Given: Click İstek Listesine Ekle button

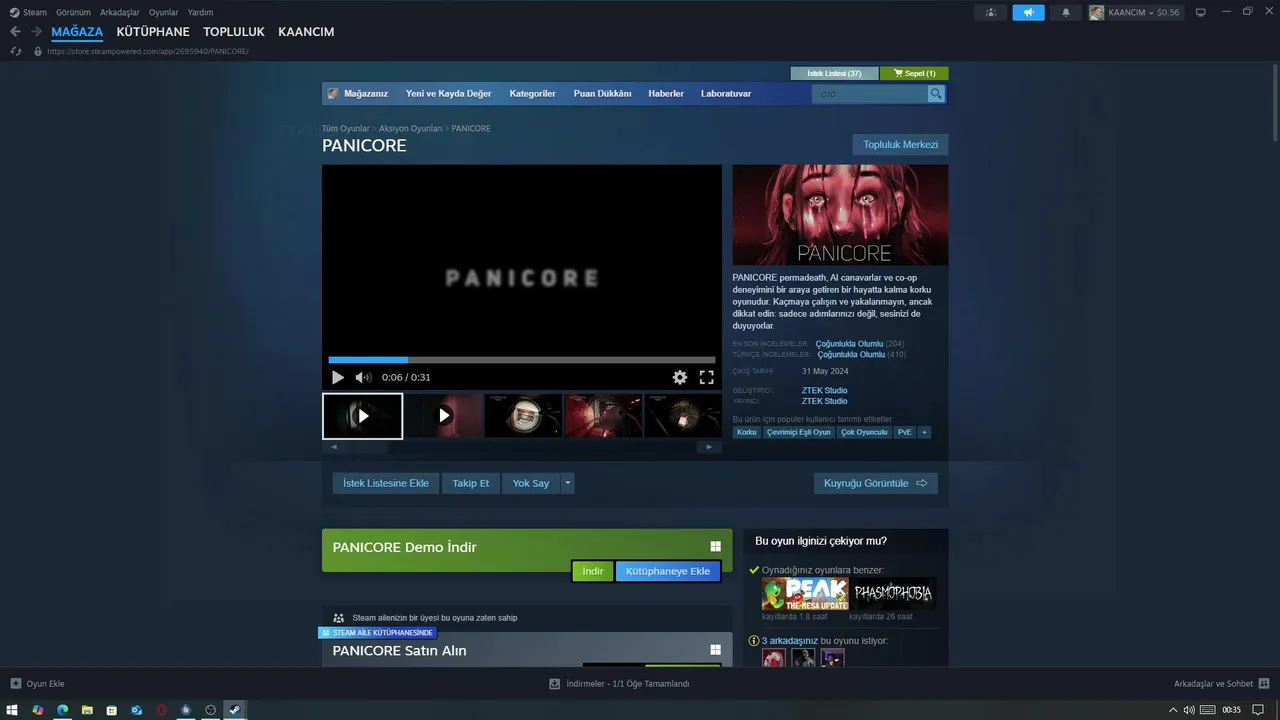Looking at the screenshot, I should [385, 483].
